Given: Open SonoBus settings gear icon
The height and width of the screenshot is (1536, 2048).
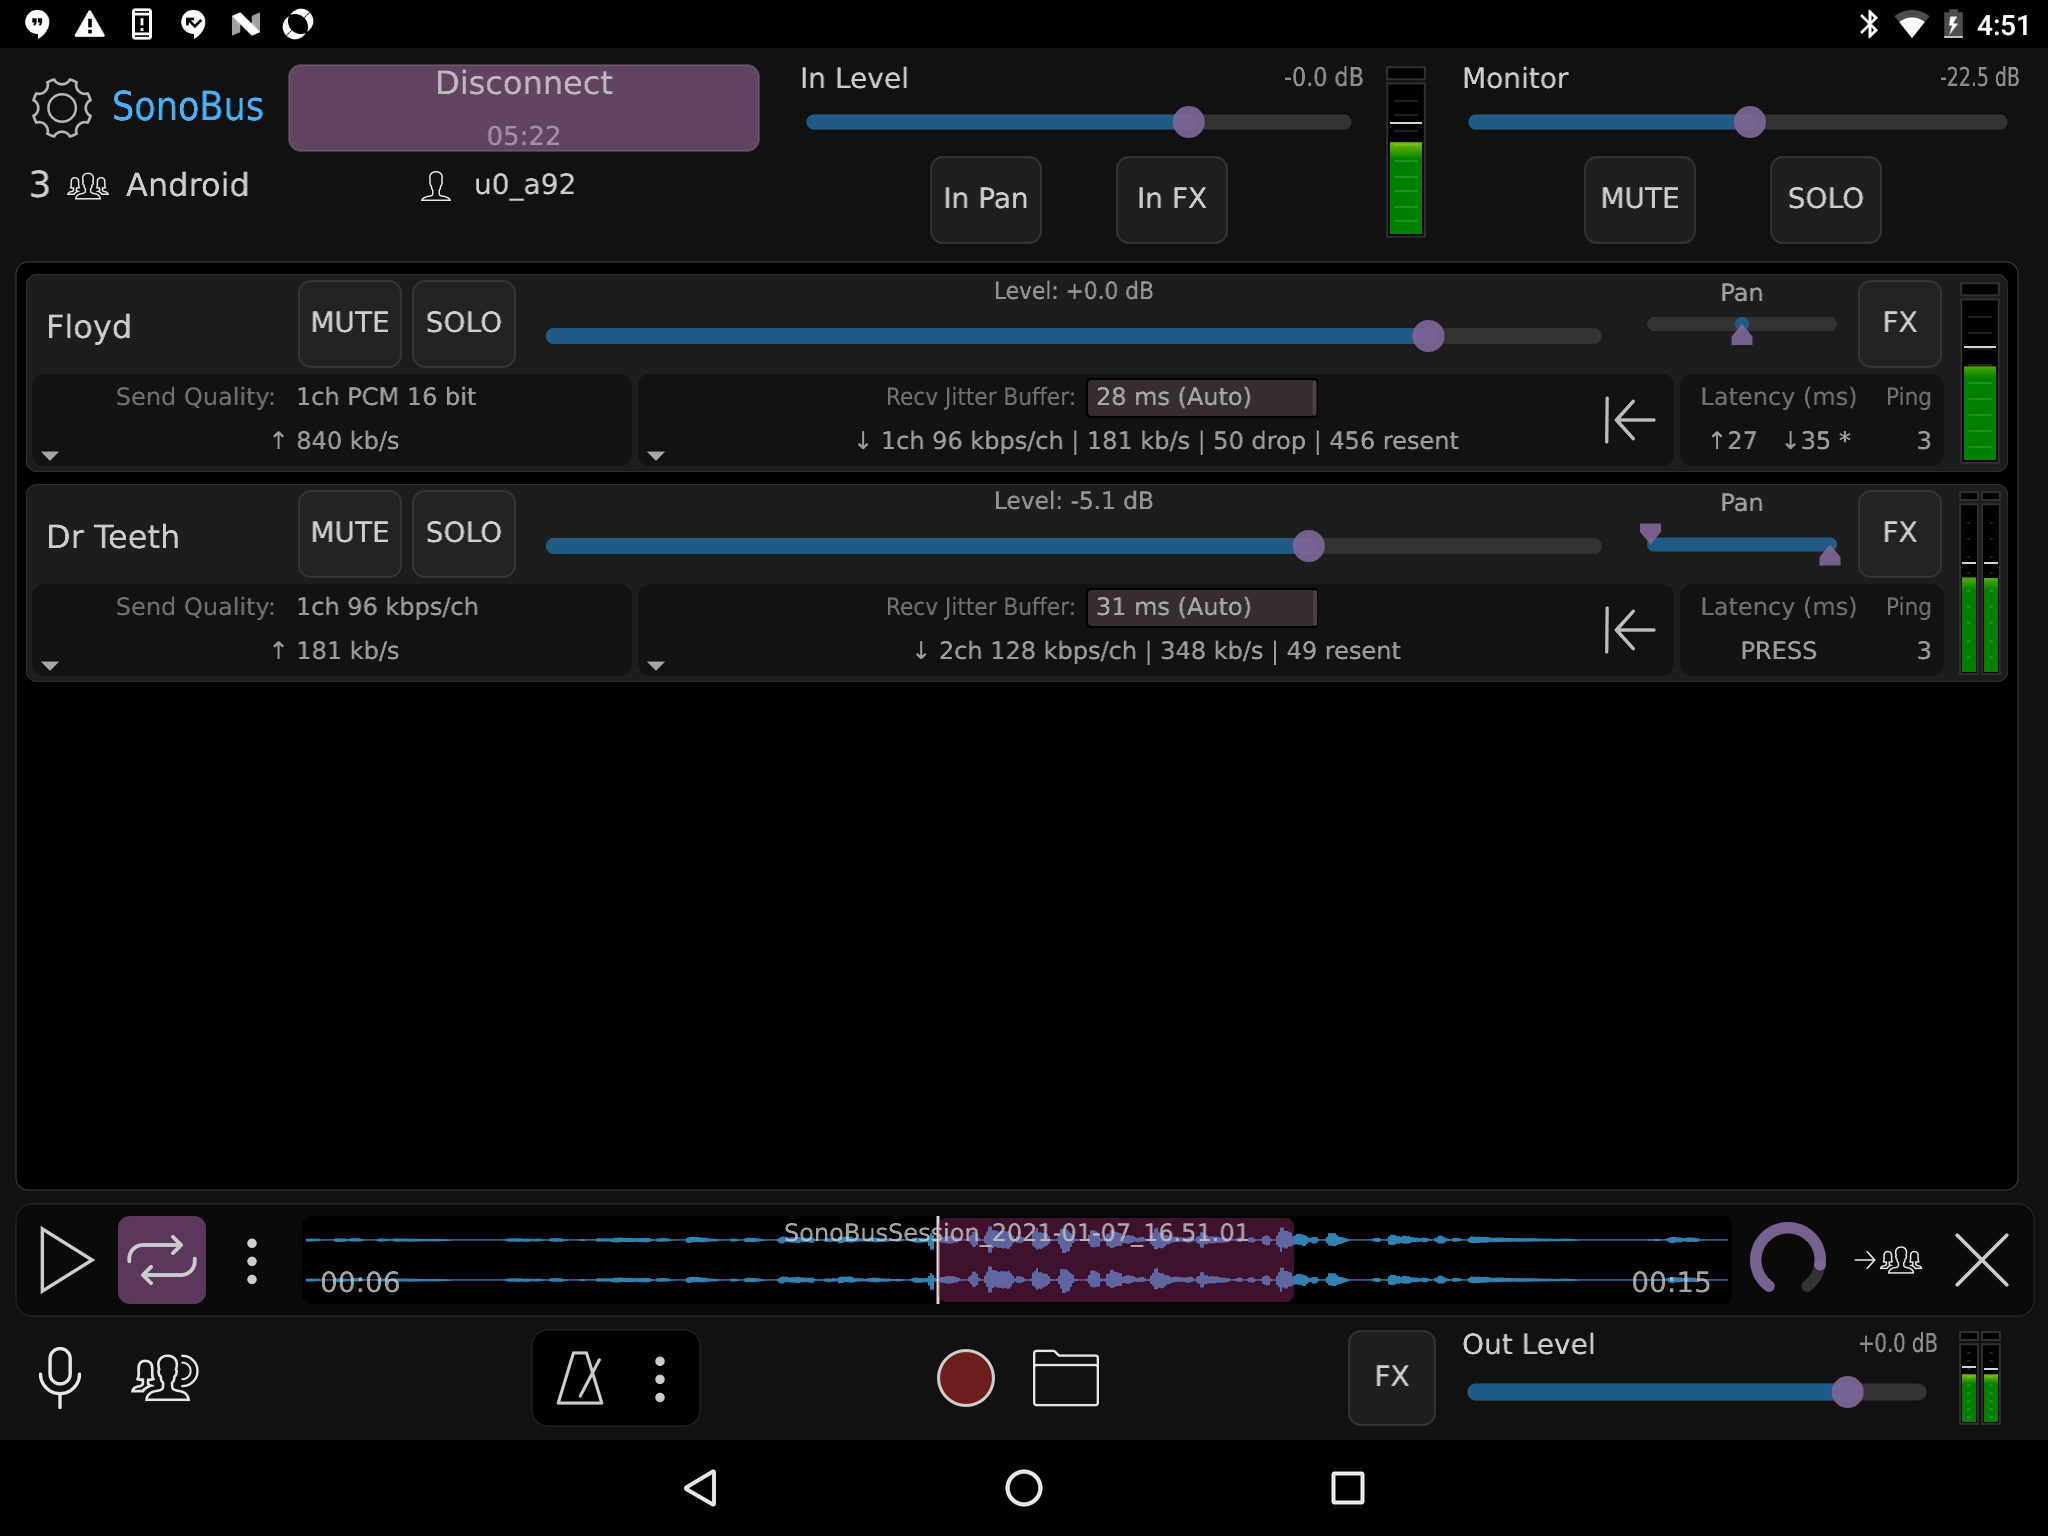Looking at the screenshot, I should [61, 107].
